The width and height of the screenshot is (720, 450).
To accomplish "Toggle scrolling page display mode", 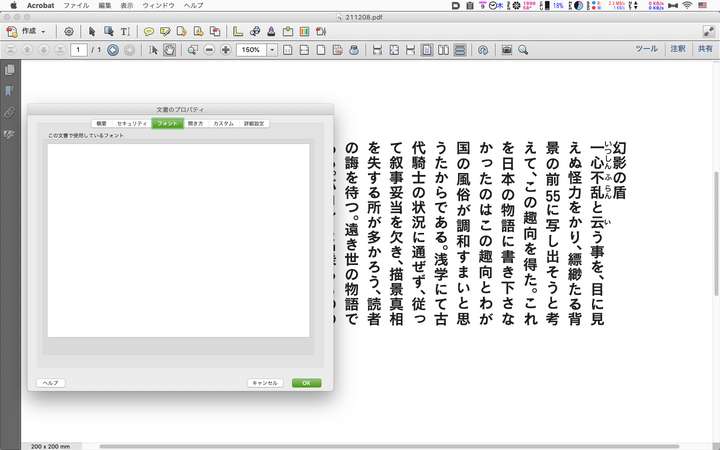I will (460, 50).
